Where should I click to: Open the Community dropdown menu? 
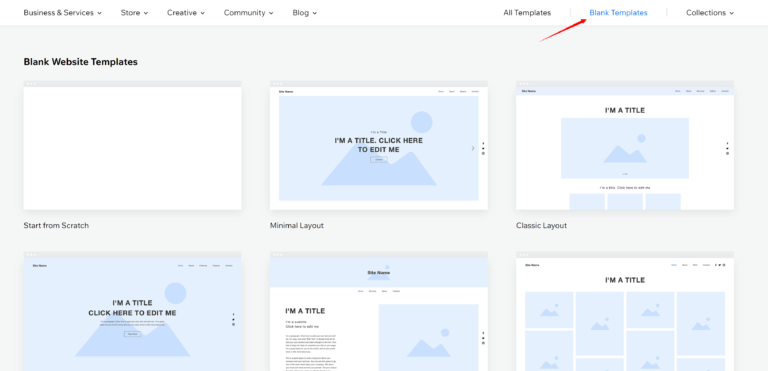[x=249, y=13]
